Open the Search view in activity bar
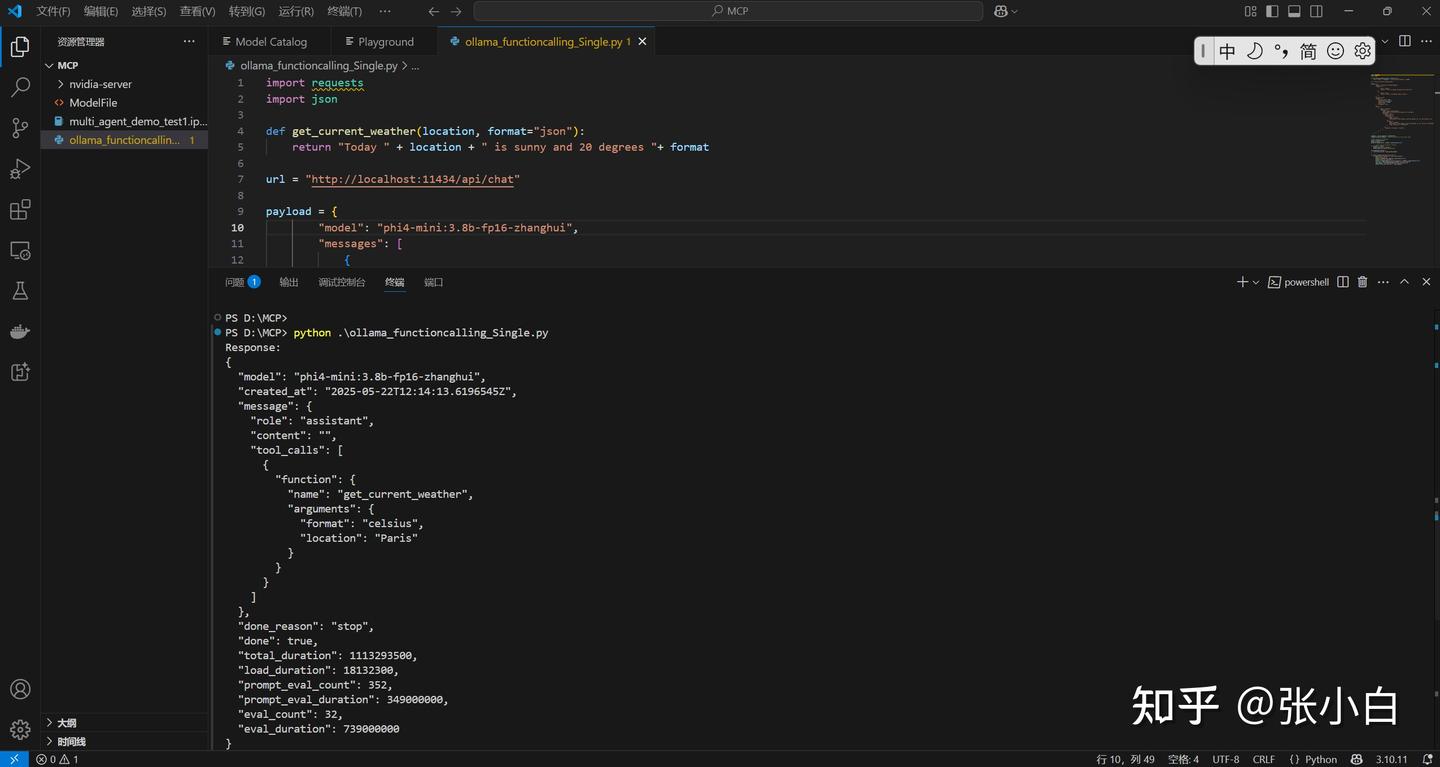Screen dimensions: 1440x767 tap(20, 88)
